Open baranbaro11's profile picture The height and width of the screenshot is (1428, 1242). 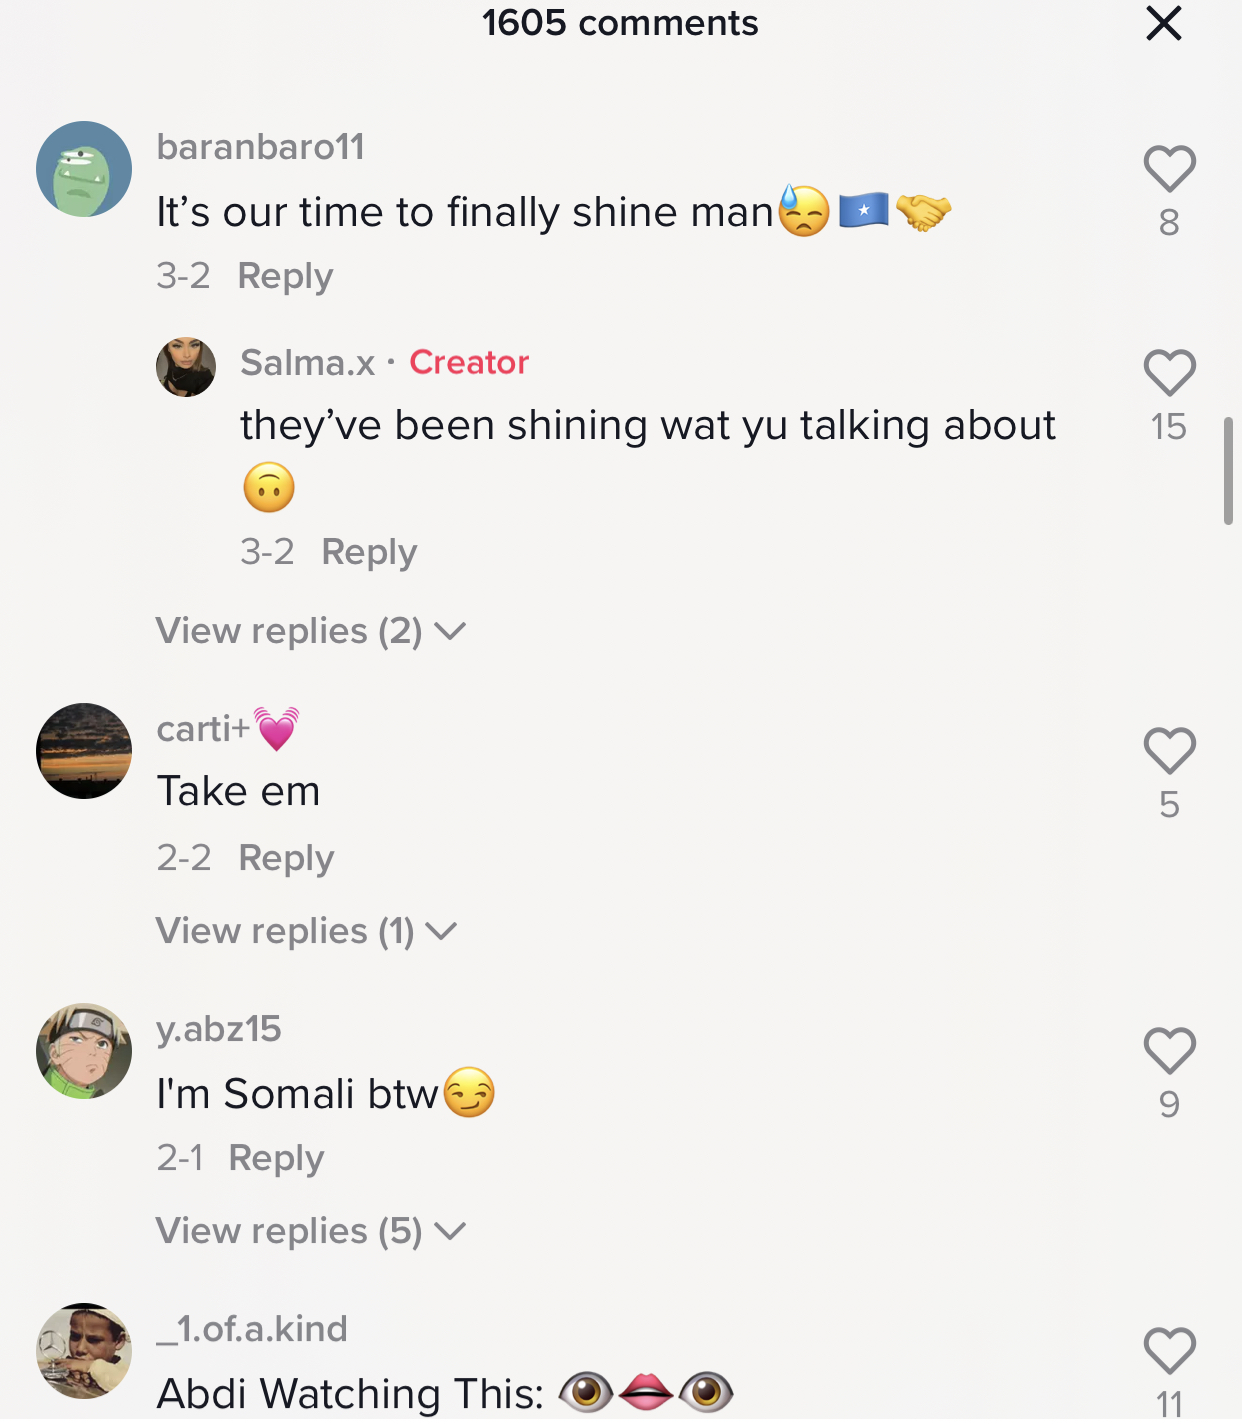(84, 169)
